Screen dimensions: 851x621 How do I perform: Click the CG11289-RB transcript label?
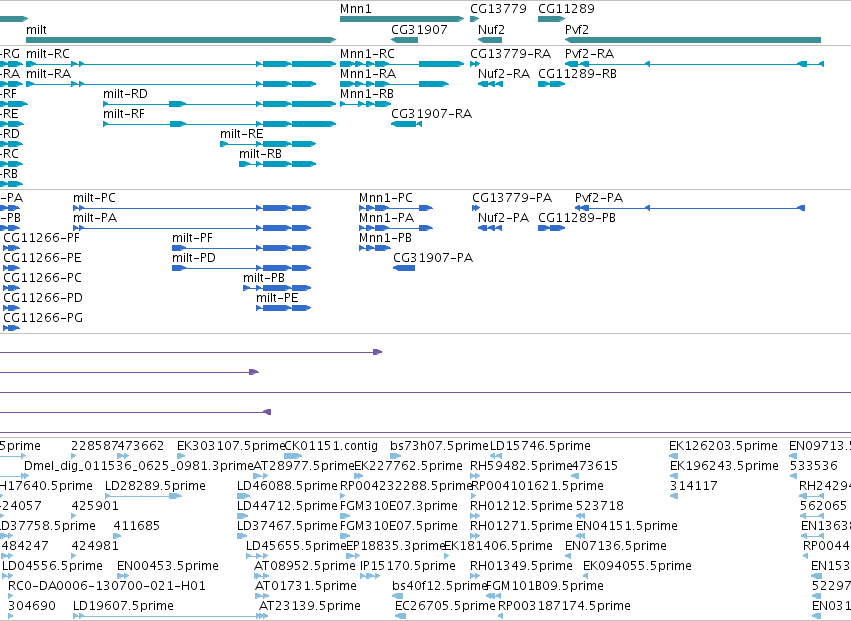577,74
